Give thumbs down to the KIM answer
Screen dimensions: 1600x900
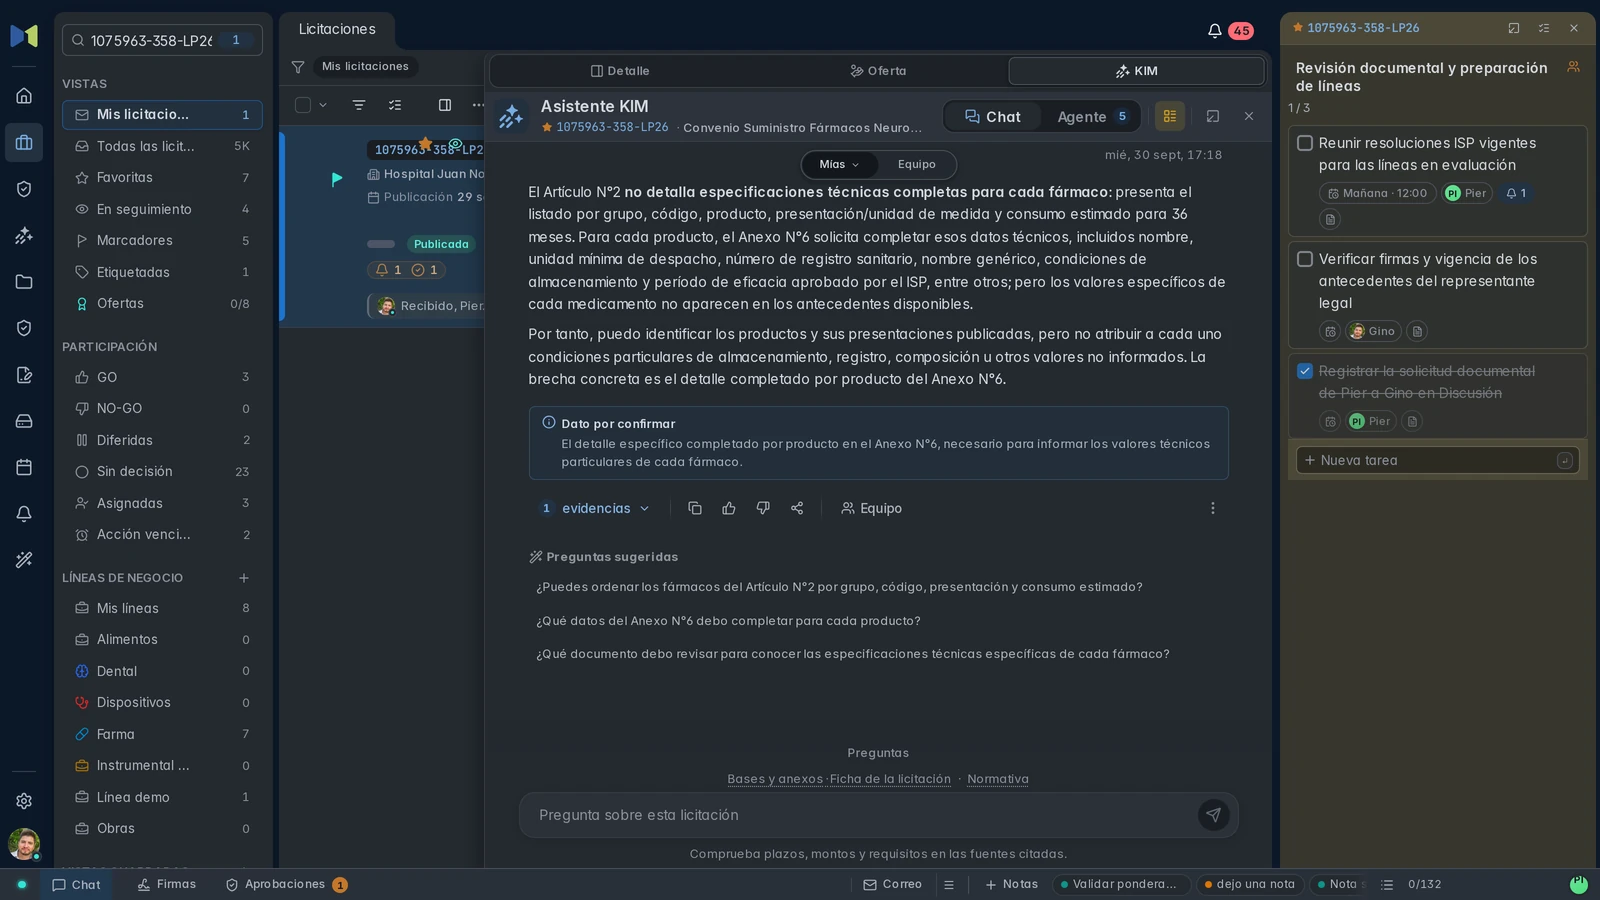[x=763, y=508]
